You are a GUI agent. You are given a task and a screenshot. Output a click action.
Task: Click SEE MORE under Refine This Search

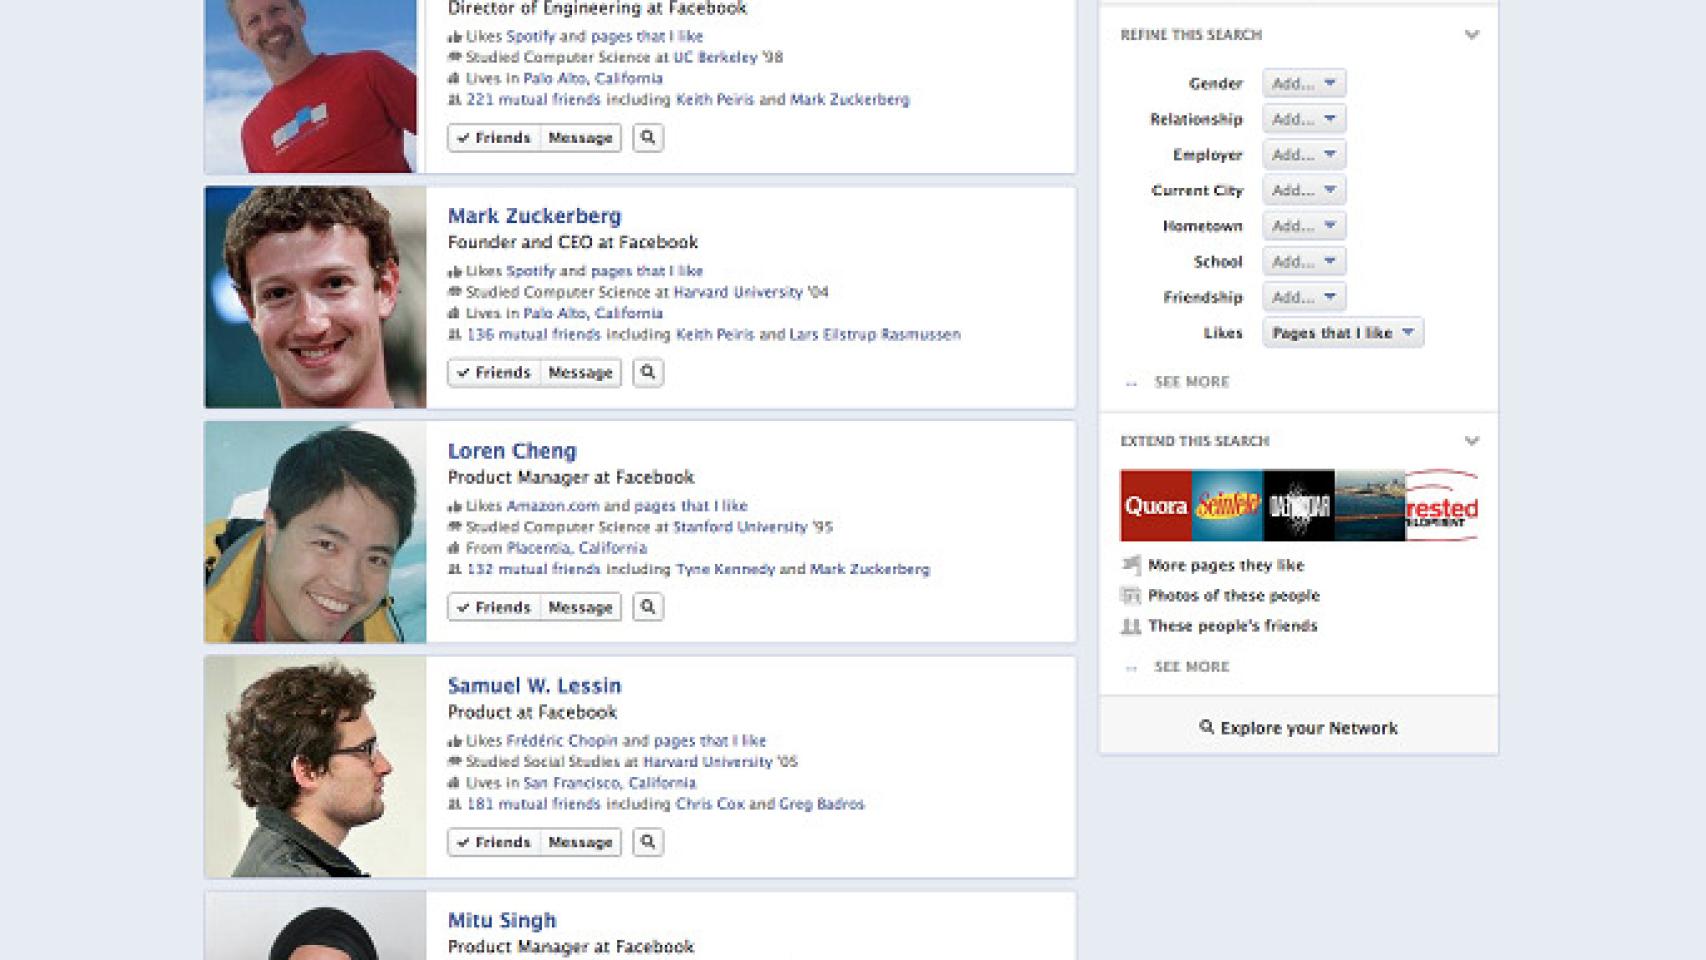point(1191,382)
